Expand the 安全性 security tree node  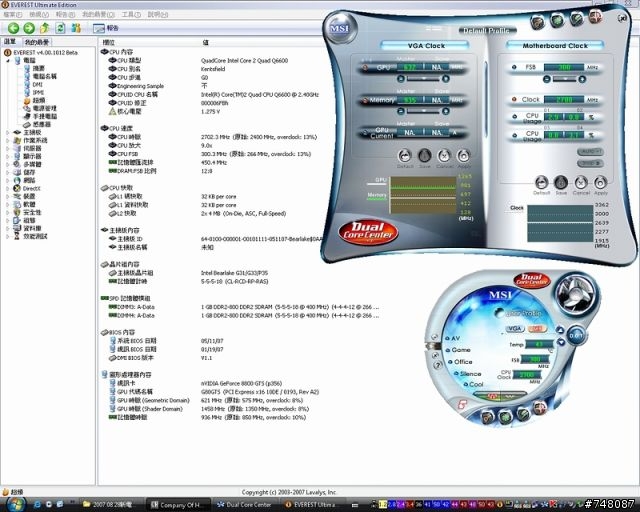(8, 212)
